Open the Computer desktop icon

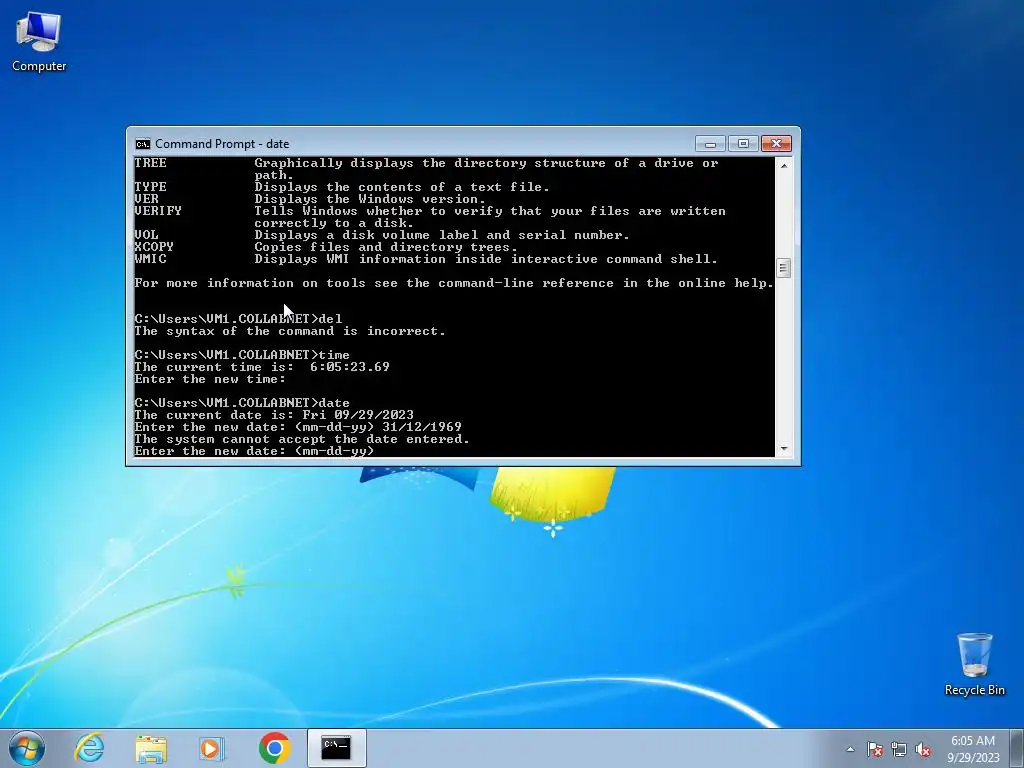point(39,42)
